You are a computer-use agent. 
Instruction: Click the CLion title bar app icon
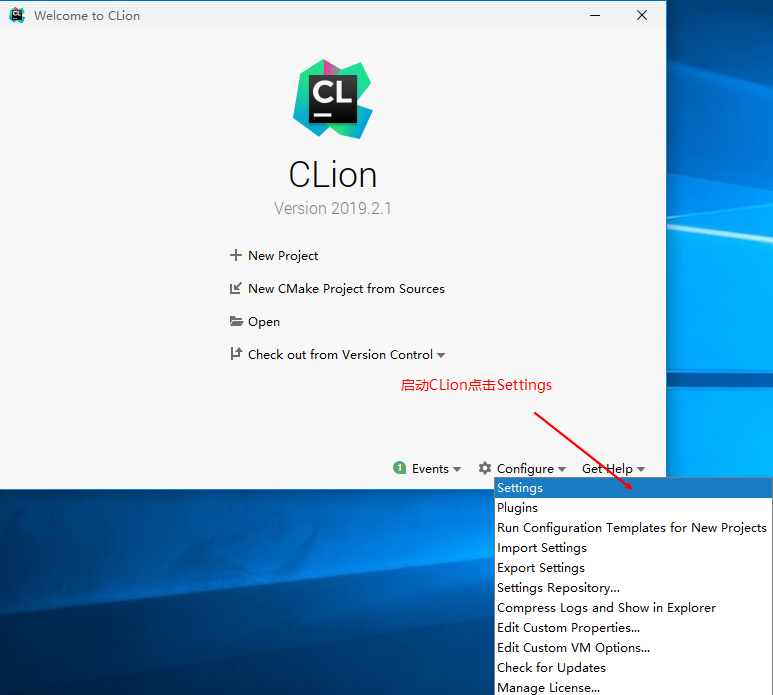coord(17,15)
